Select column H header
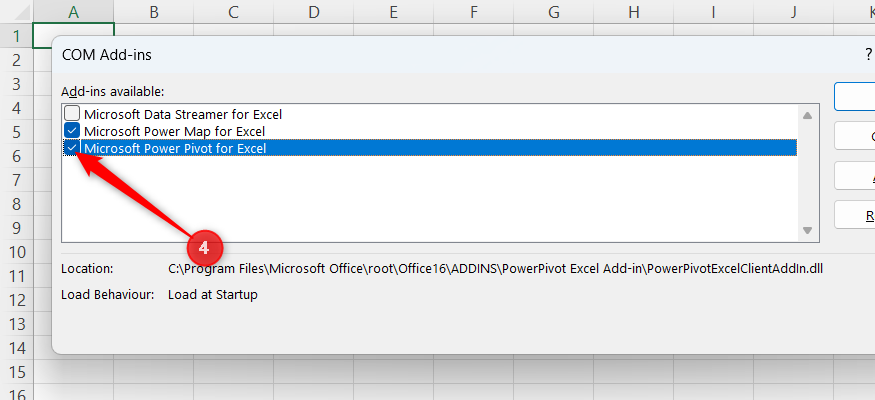Screen dimensions: 875x400 point(633,12)
